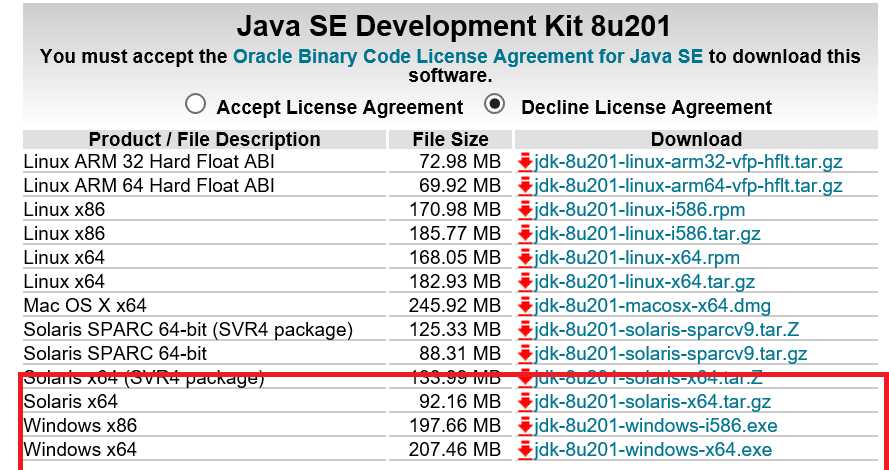Select the Linux ARM 64 Hard Float ABI text
889x470 pixels.
coord(149,186)
